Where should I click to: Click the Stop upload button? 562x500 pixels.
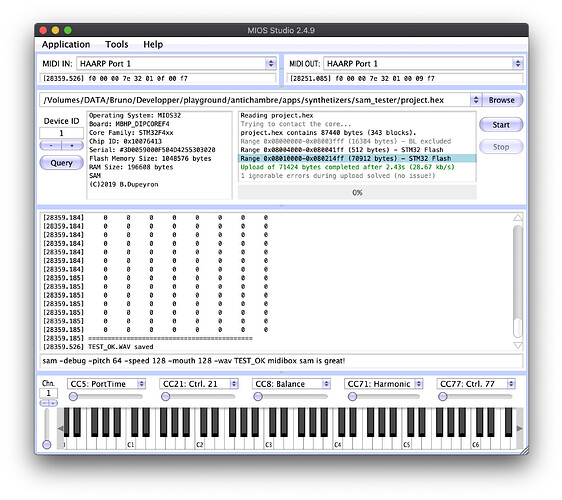click(501, 147)
